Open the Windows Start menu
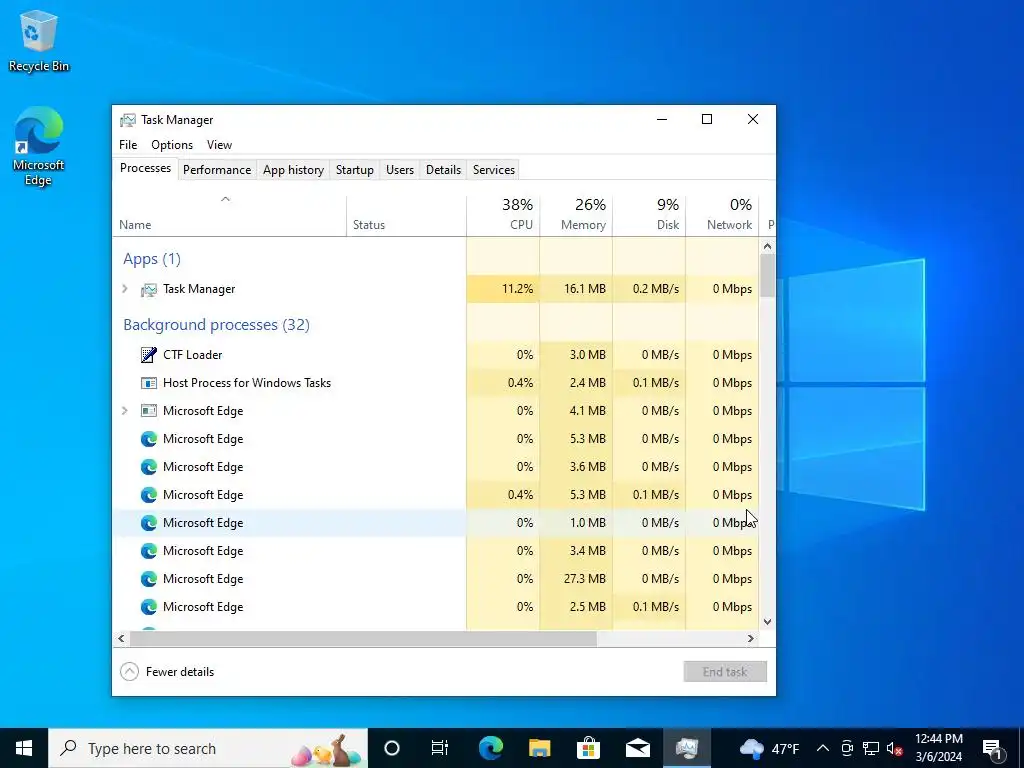The image size is (1024, 768). coord(24,748)
